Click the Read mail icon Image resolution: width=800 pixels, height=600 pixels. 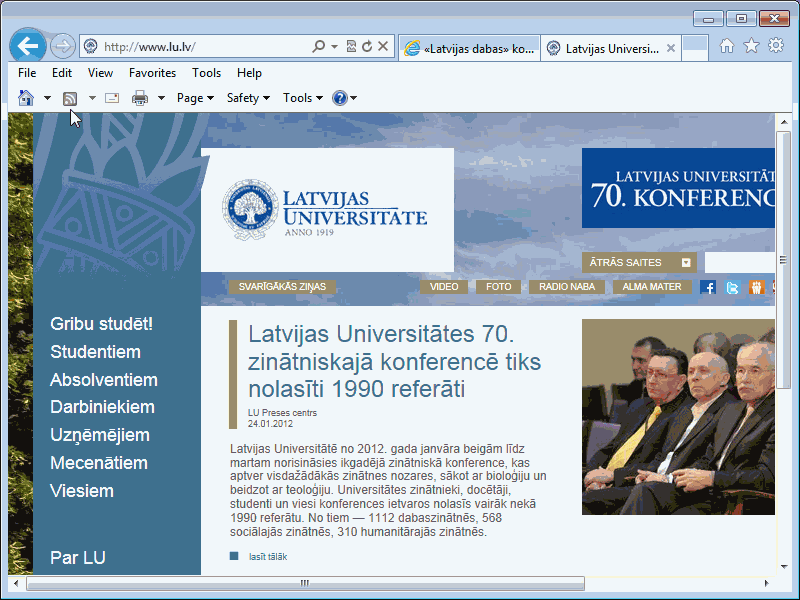pos(112,97)
